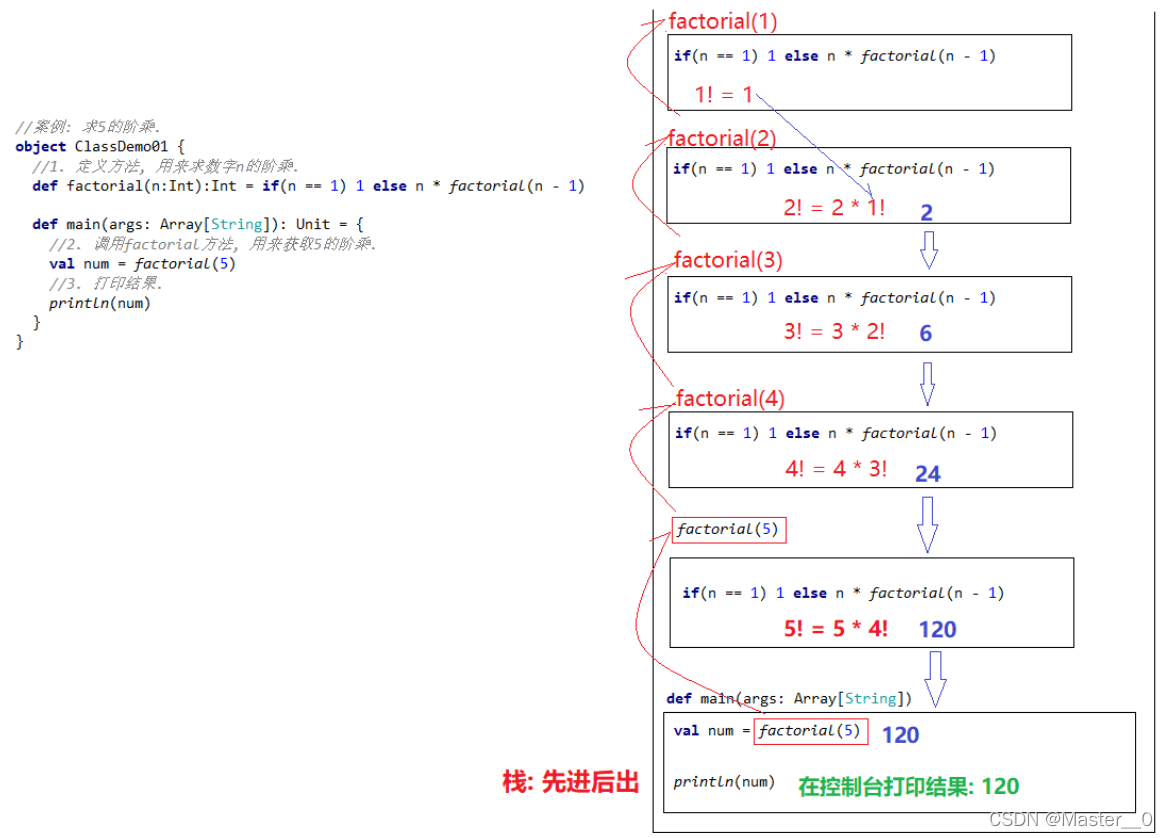Click 'val num = factorial(5)' in left code

[142, 264]
